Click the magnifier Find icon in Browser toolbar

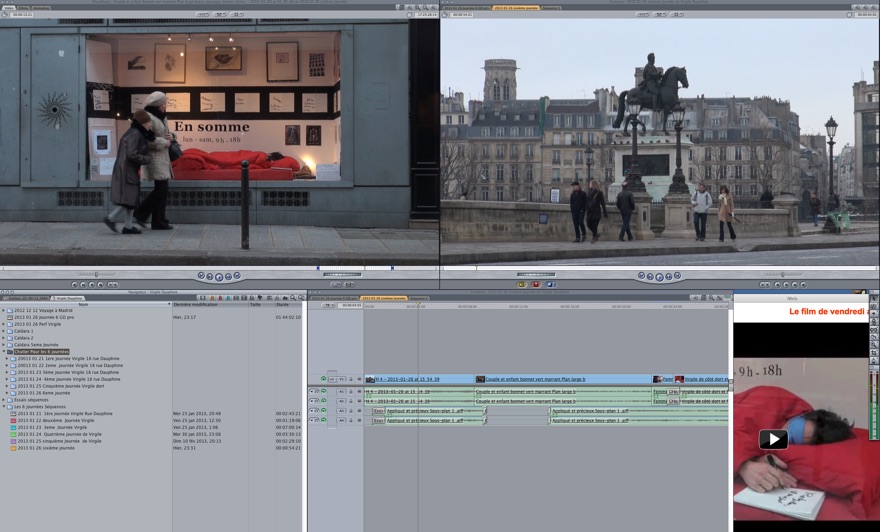(292, 297)
